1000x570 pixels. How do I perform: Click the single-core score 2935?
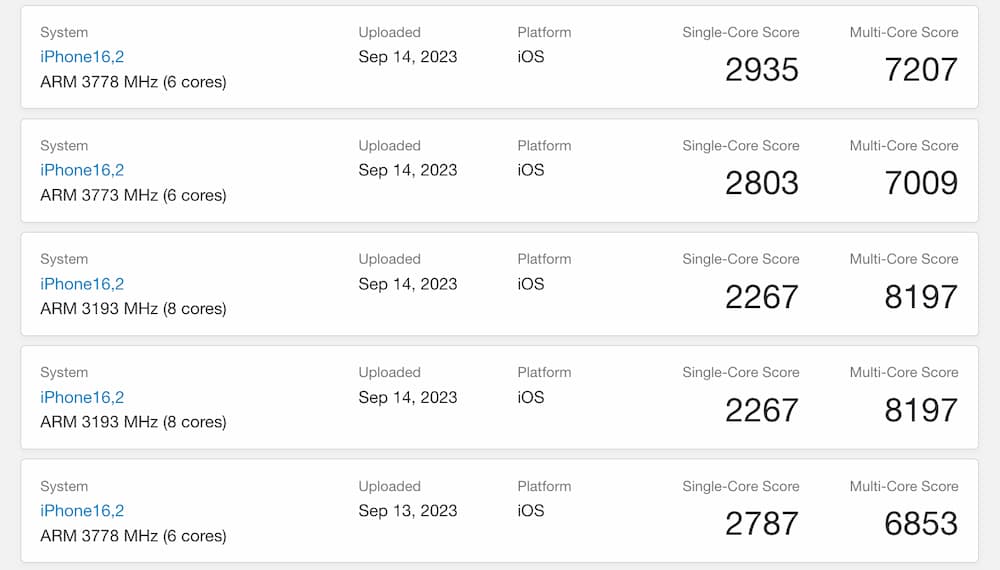(x=761, y=69)
